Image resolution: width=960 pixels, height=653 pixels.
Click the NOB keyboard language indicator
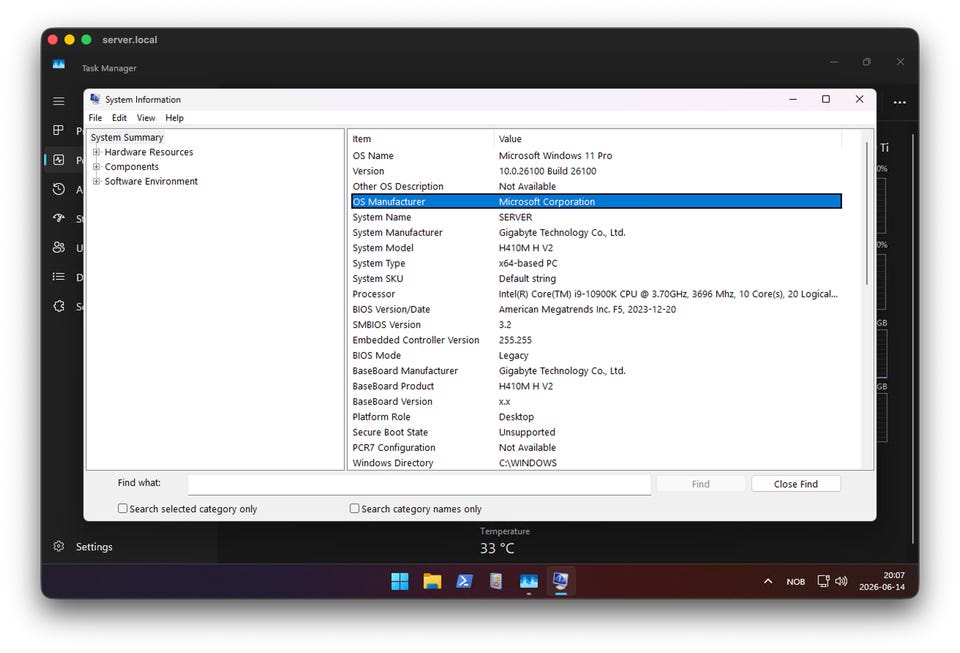coord(795,582)
